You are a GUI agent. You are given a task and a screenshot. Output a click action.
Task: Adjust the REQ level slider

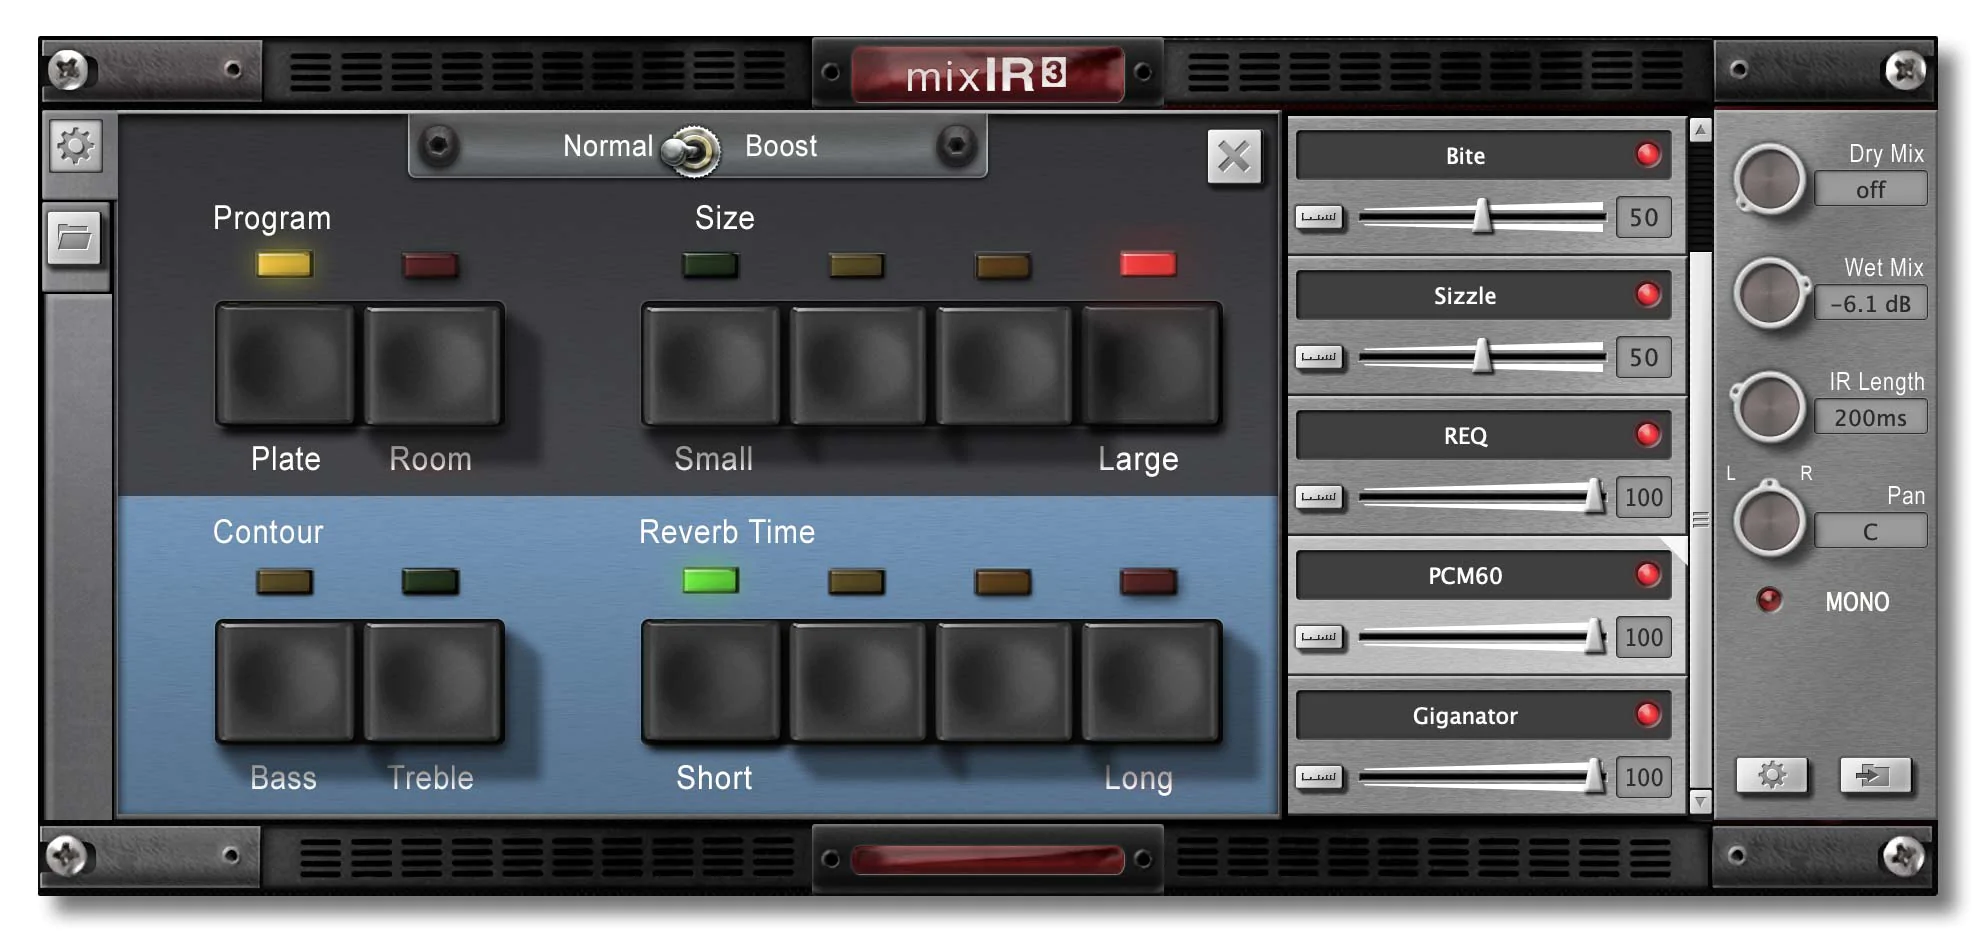click(x=1482, y=497)
